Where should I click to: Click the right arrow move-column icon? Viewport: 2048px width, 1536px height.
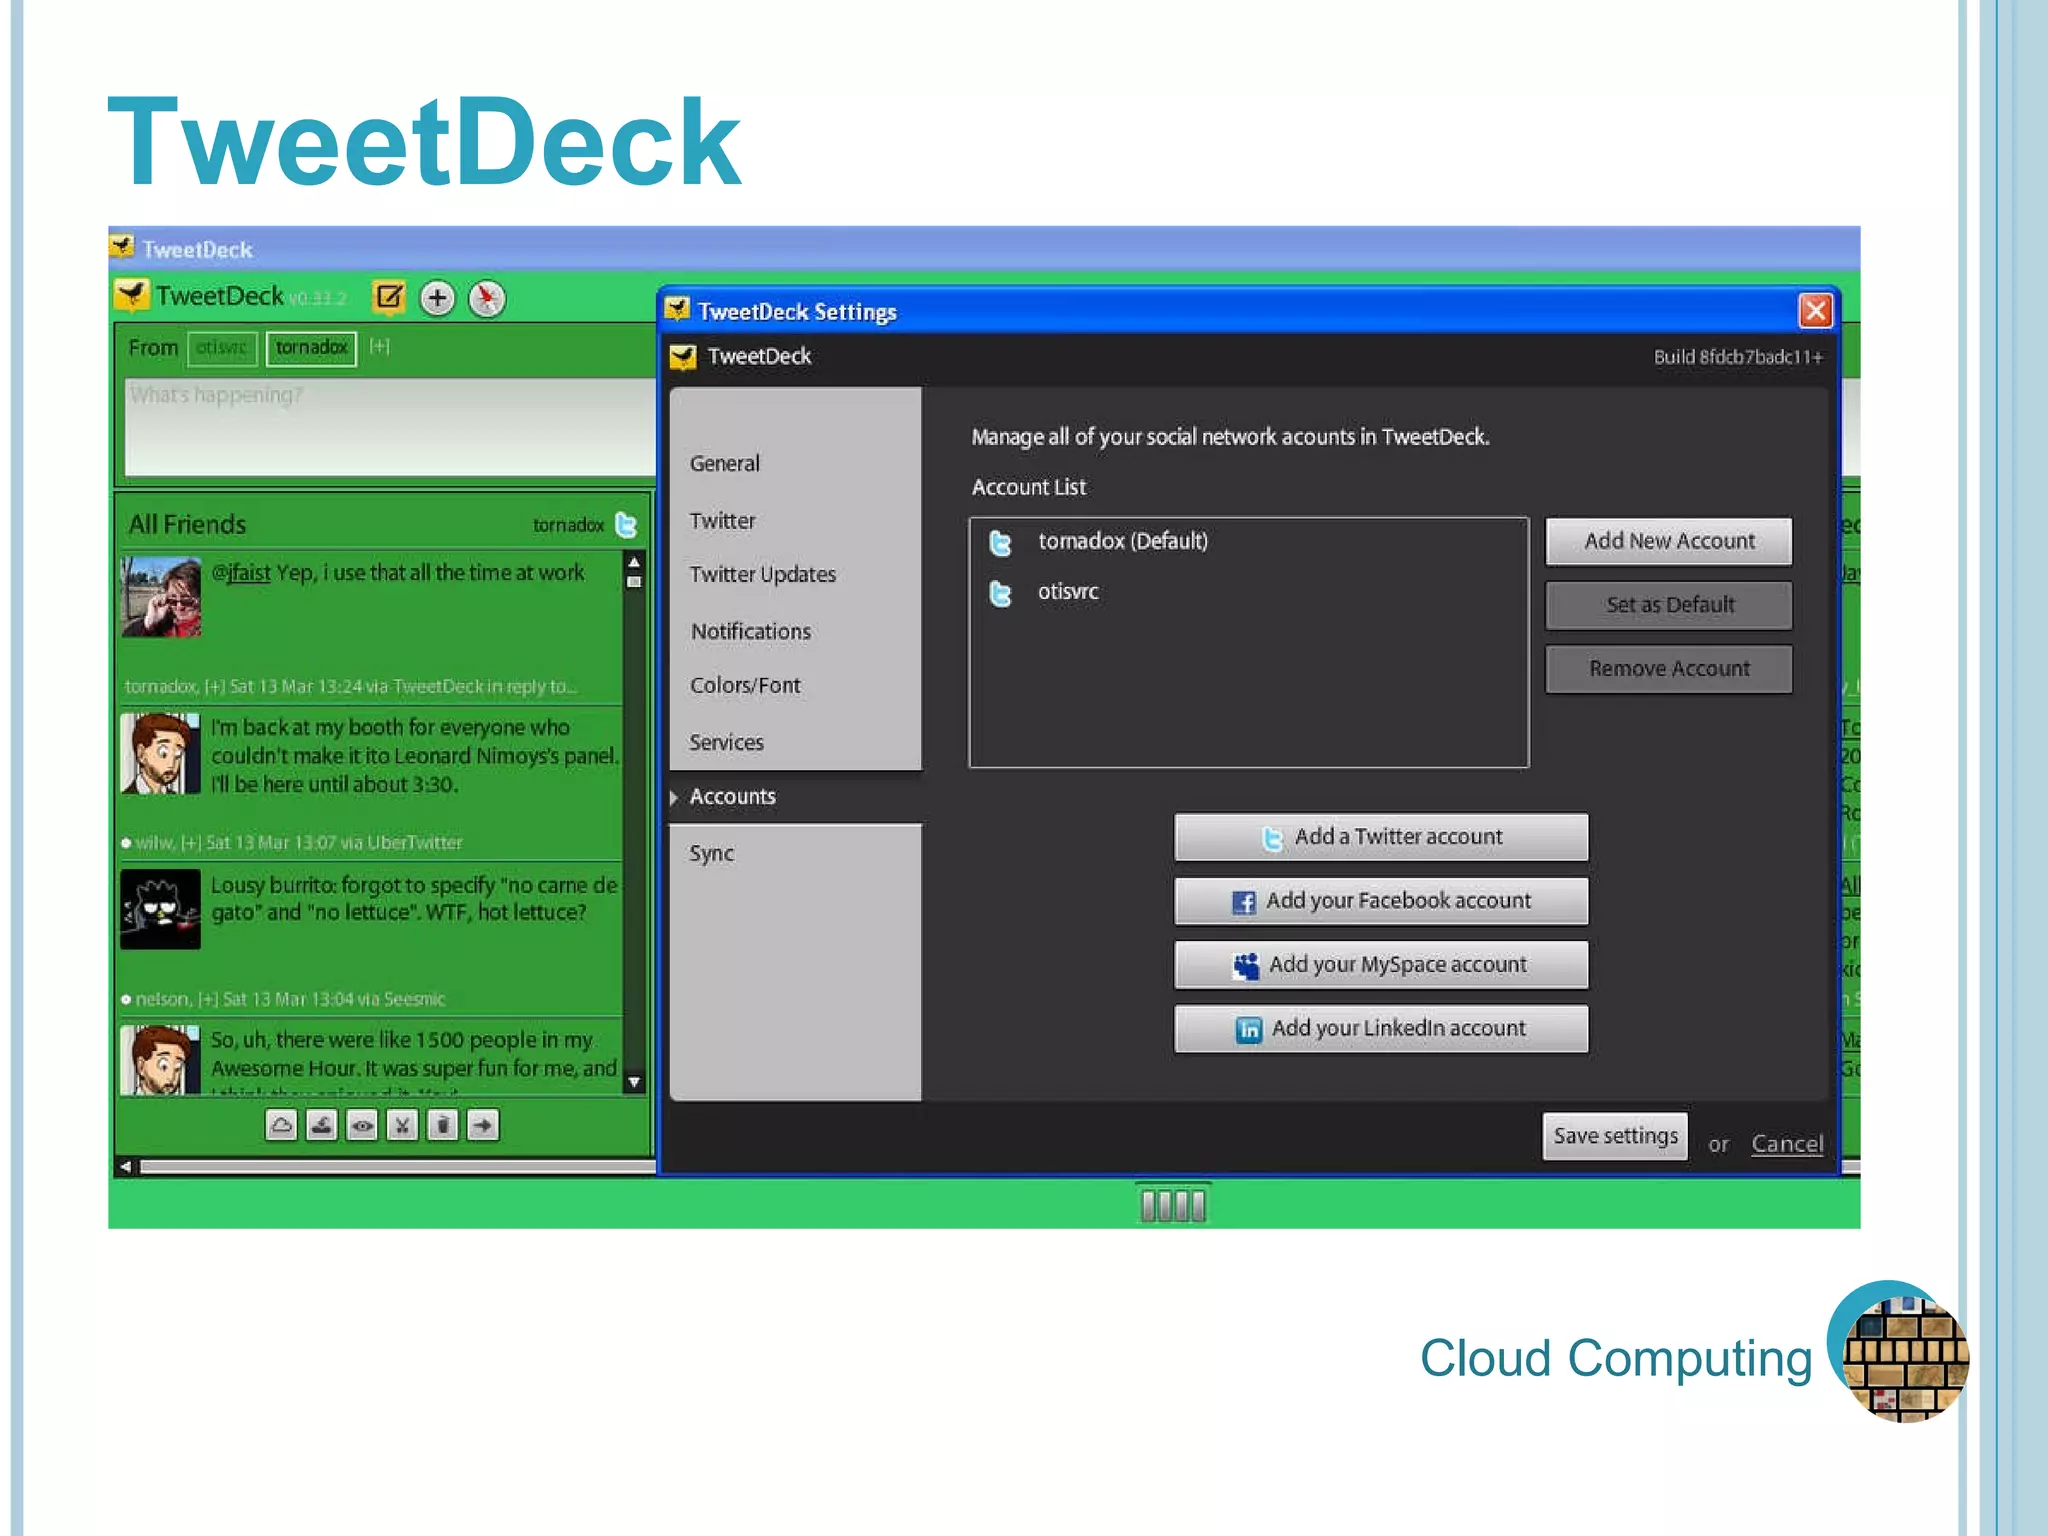tap(483, 1125)
